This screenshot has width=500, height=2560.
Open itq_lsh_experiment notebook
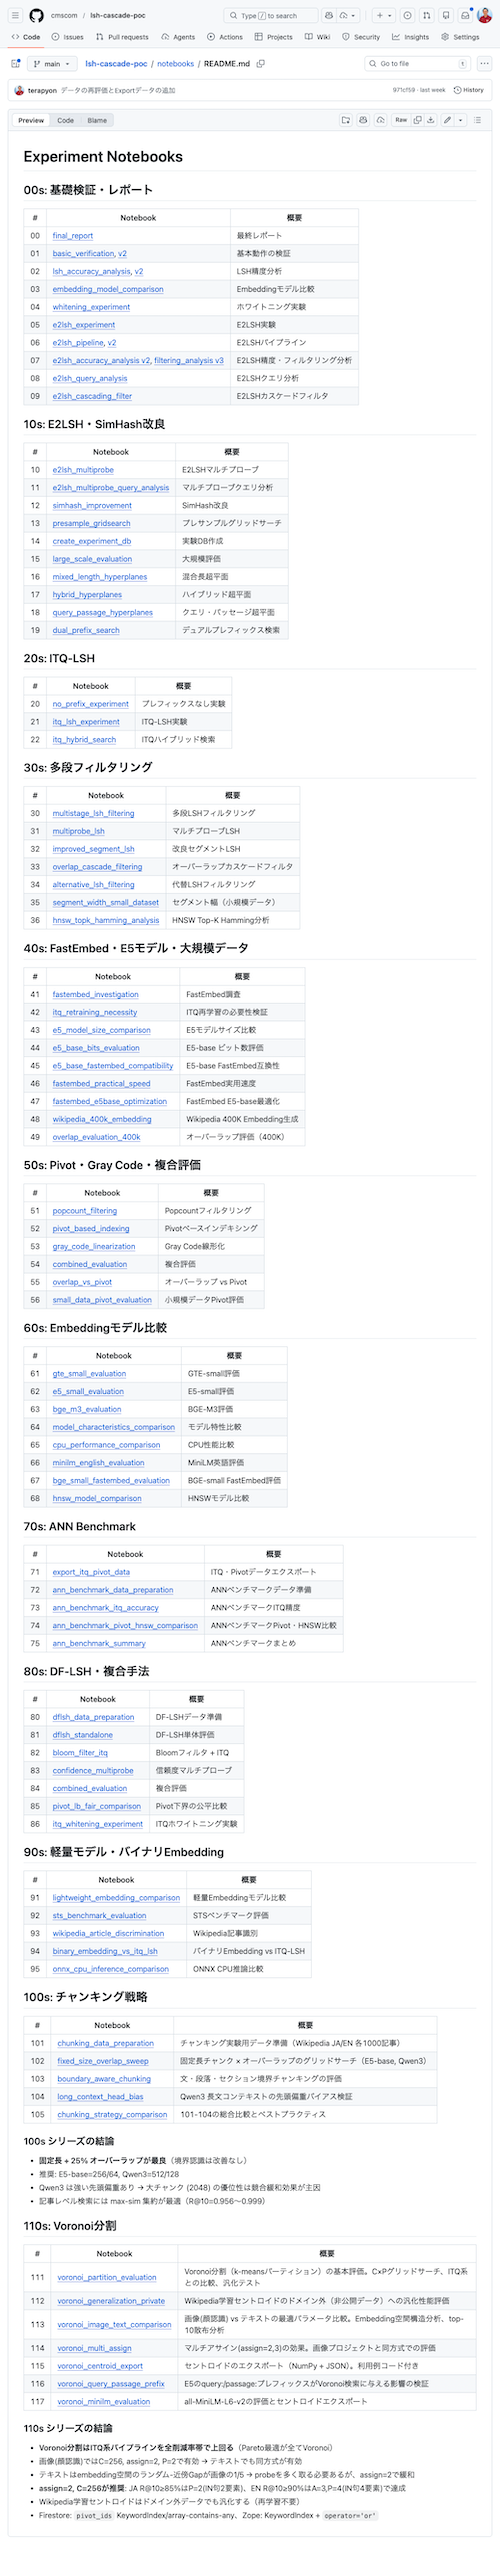point(86,722)
